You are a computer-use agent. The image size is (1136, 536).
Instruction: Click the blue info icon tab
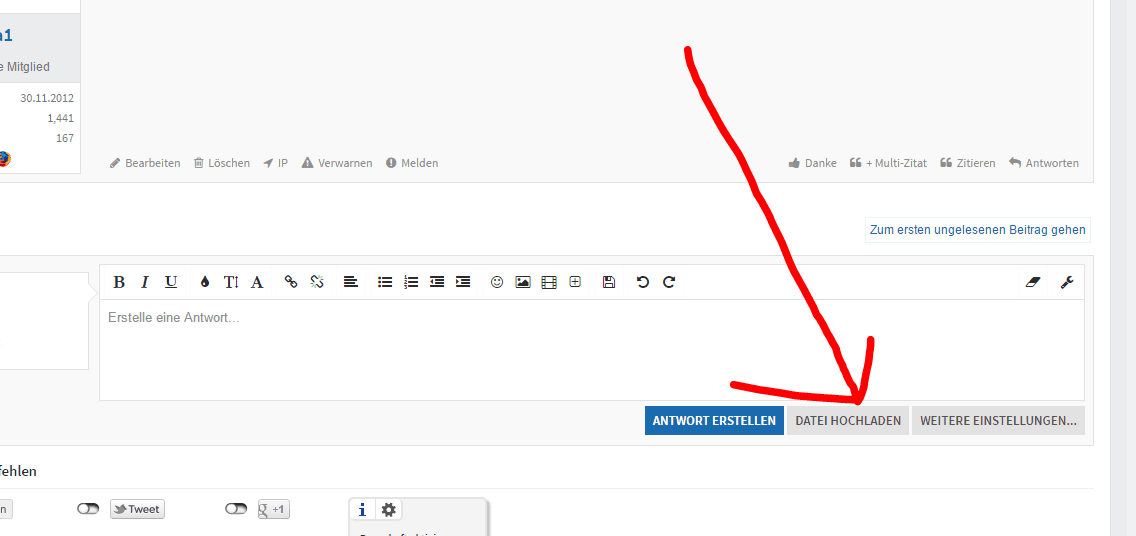[362, 510]
